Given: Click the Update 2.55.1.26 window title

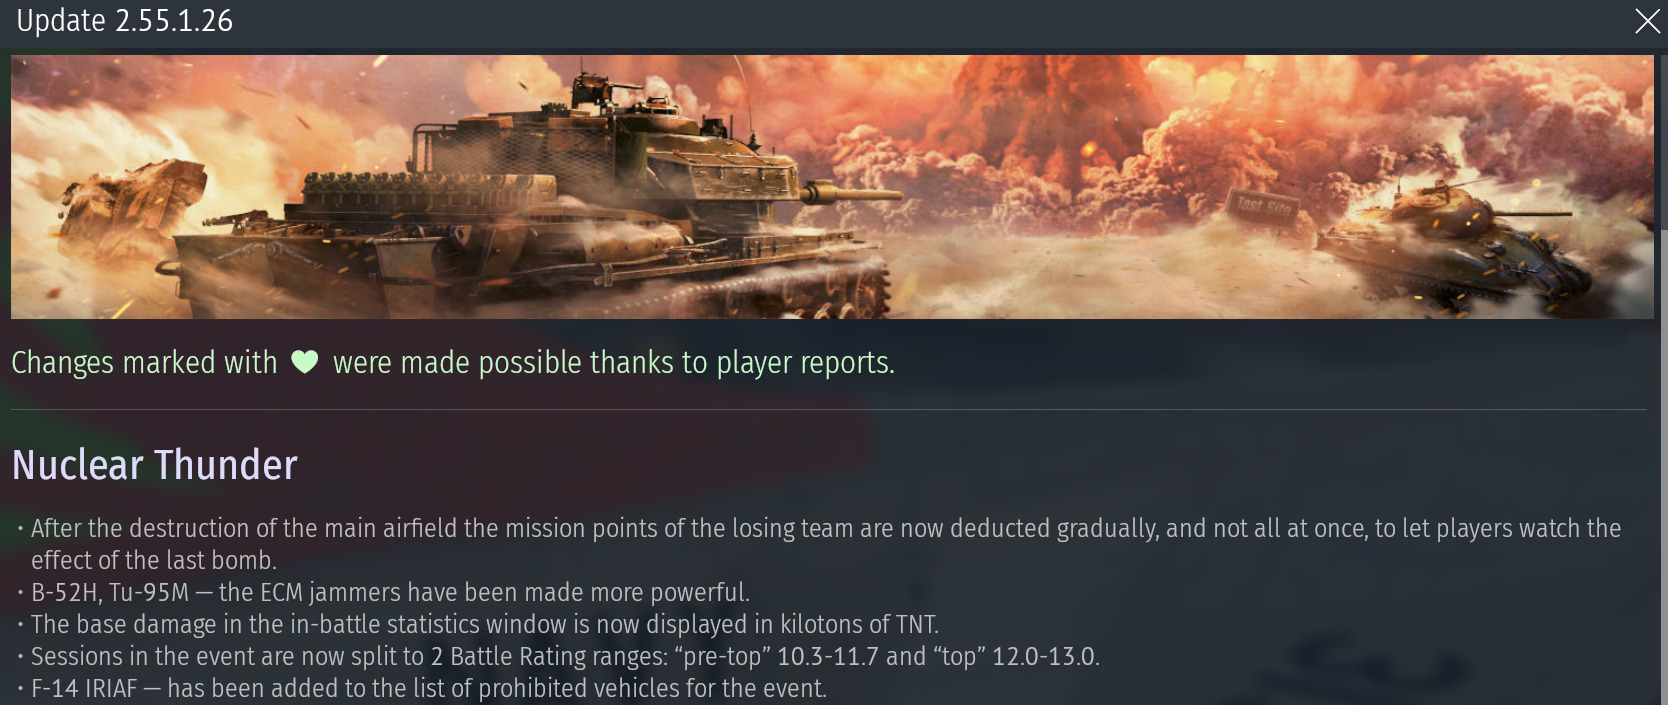Looking at the screenshot, I should point(125,21).
